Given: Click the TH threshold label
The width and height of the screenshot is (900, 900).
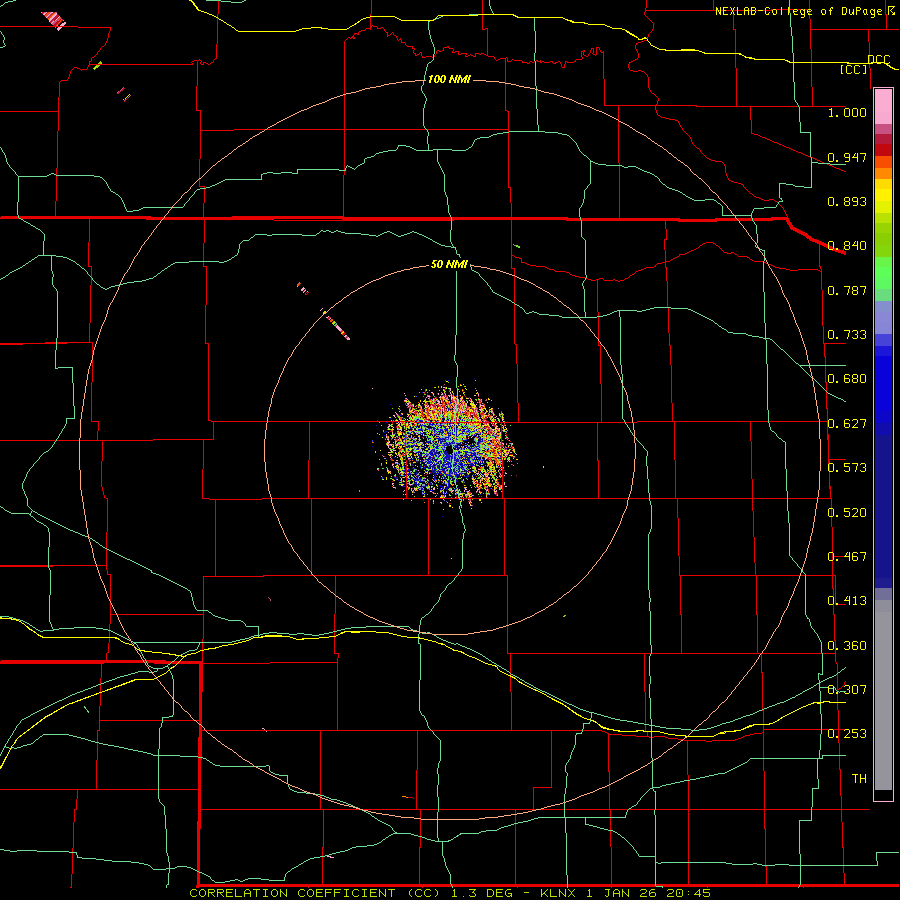Looking at the screenshot, I should [x=859, y=778].
